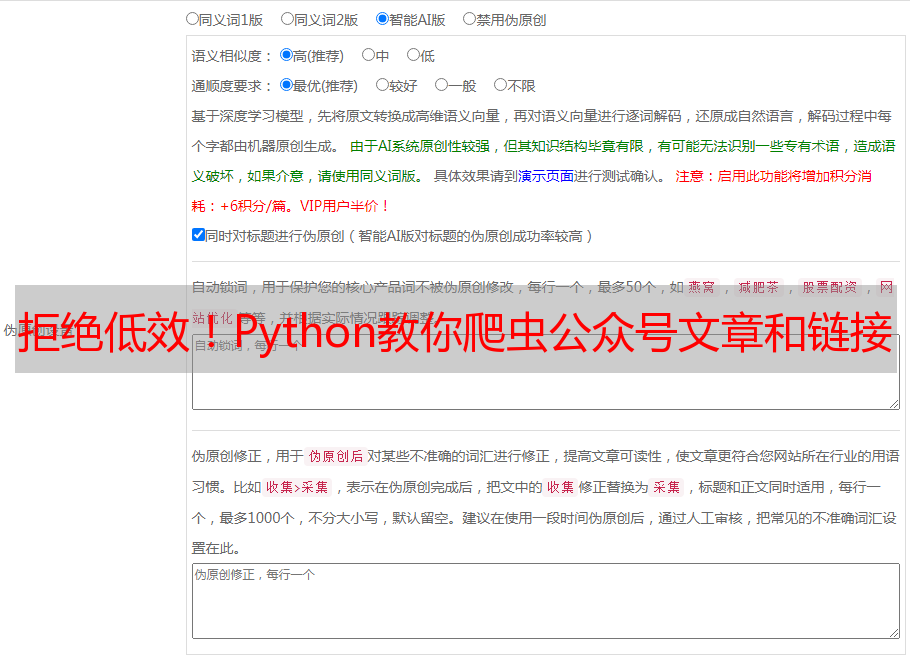Select the 同义词1版 radio option

pos(192,19)
